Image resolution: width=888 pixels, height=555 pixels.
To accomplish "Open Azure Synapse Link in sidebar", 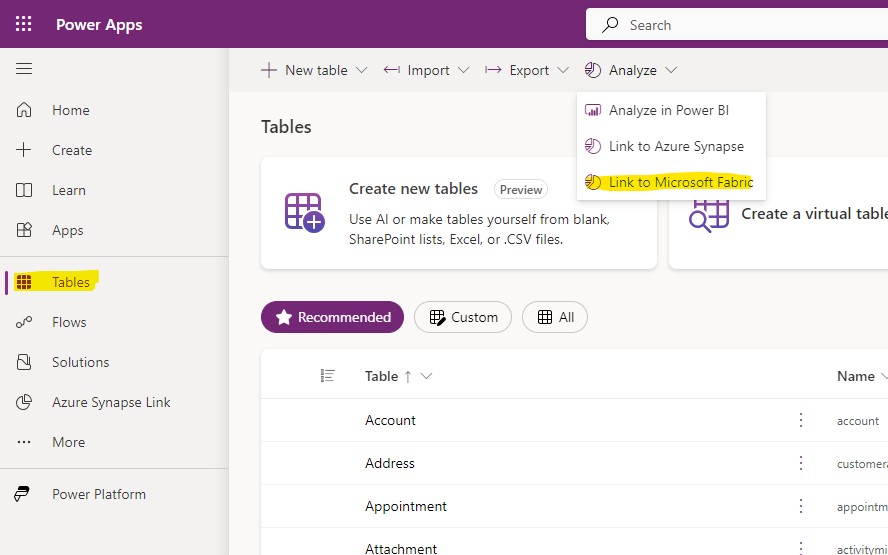I will [113, 402].
